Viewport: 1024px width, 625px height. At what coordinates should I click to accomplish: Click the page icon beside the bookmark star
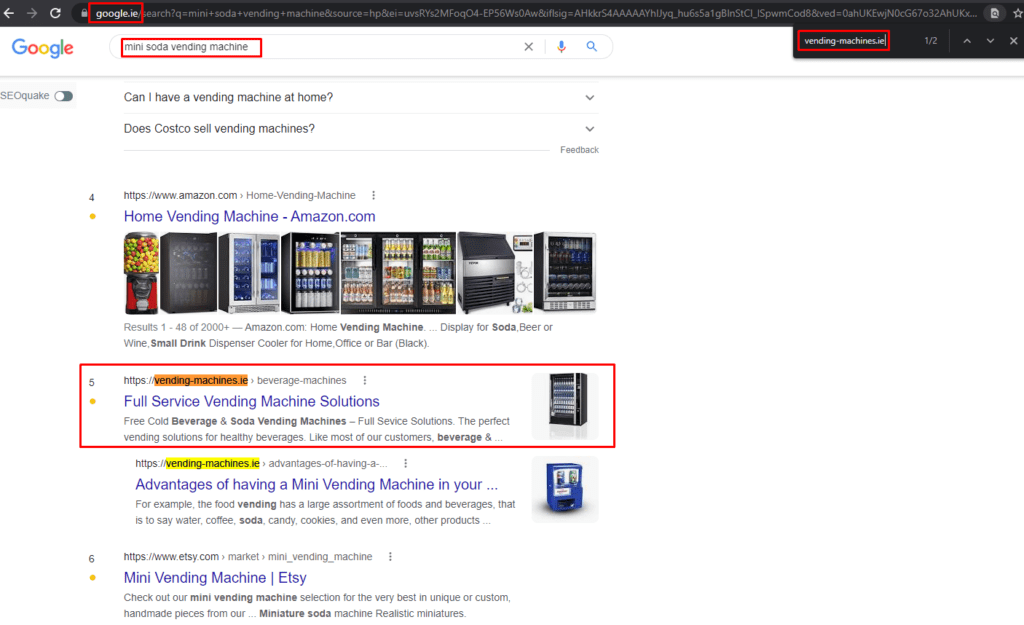(995, 13)
